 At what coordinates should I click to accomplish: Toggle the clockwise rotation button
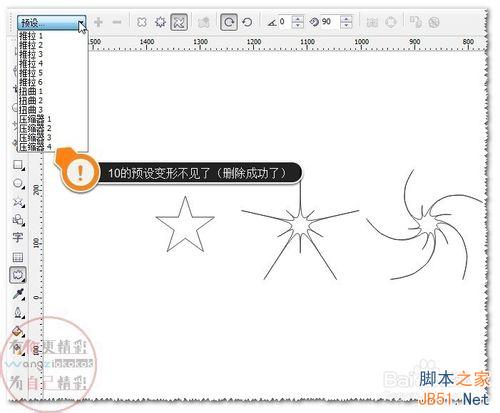(229, 22)
